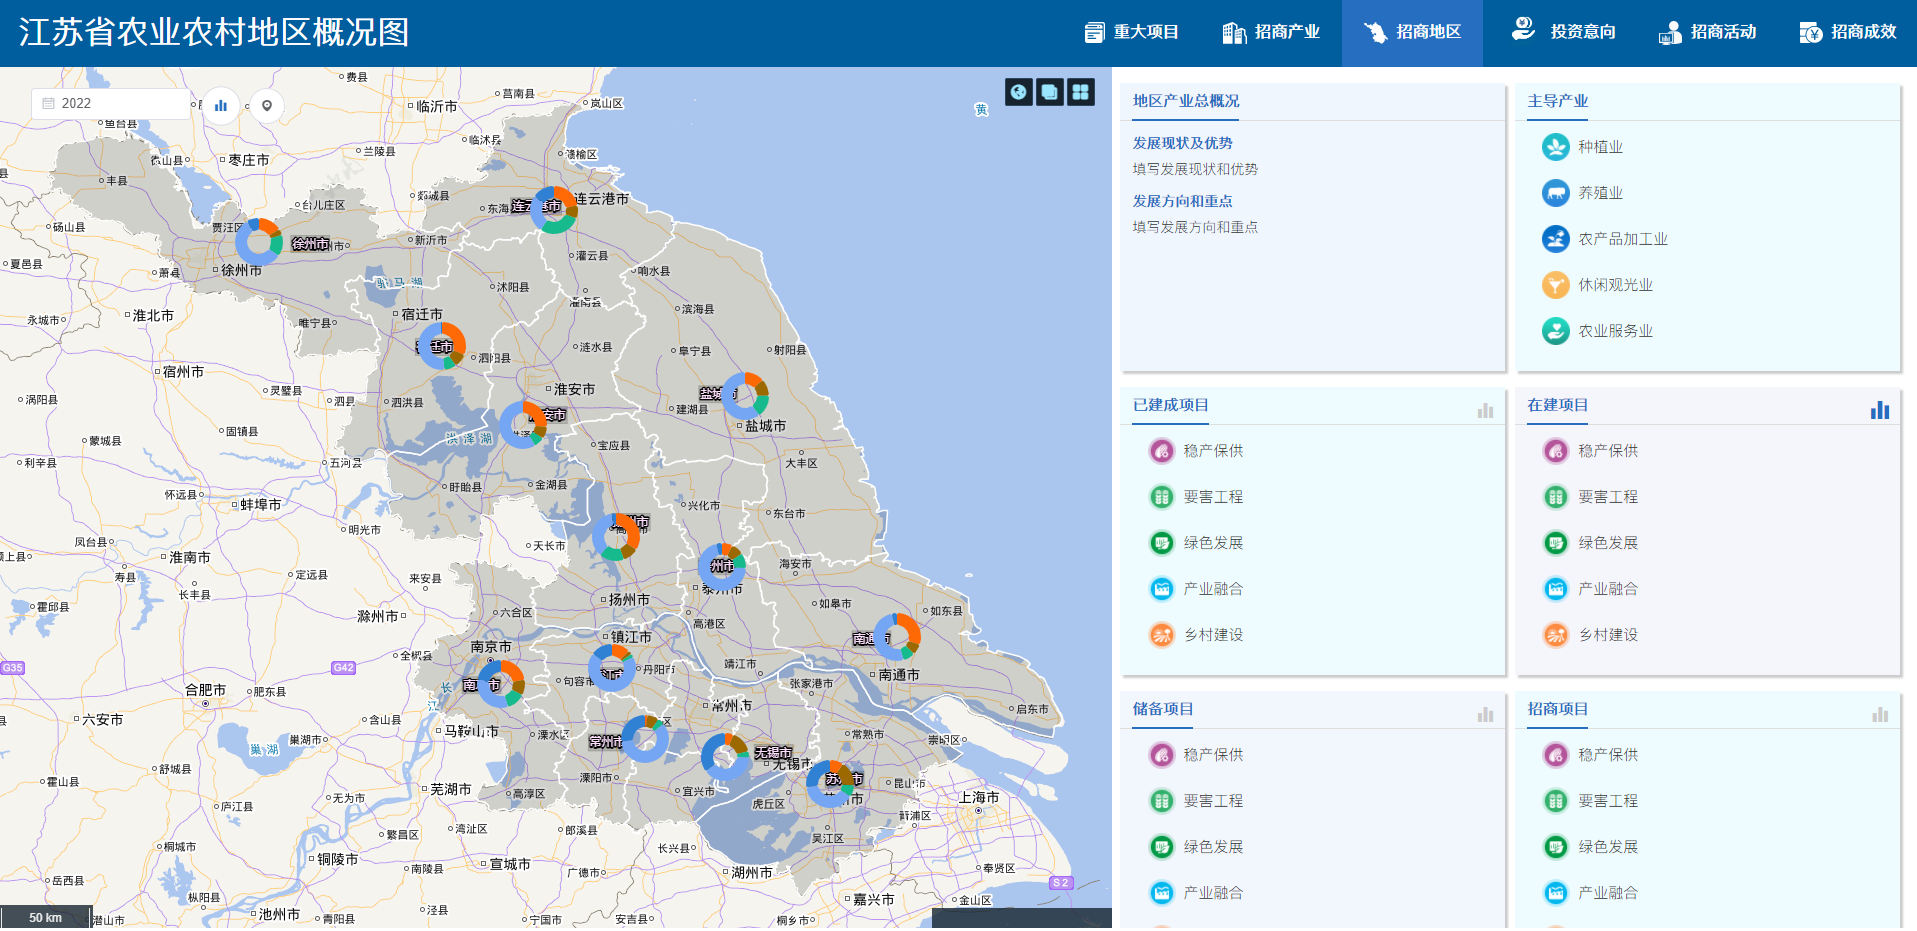Toggle the chart icon in 已建成项目 panel
The image size is (1917, 931).
(1485, 410)
